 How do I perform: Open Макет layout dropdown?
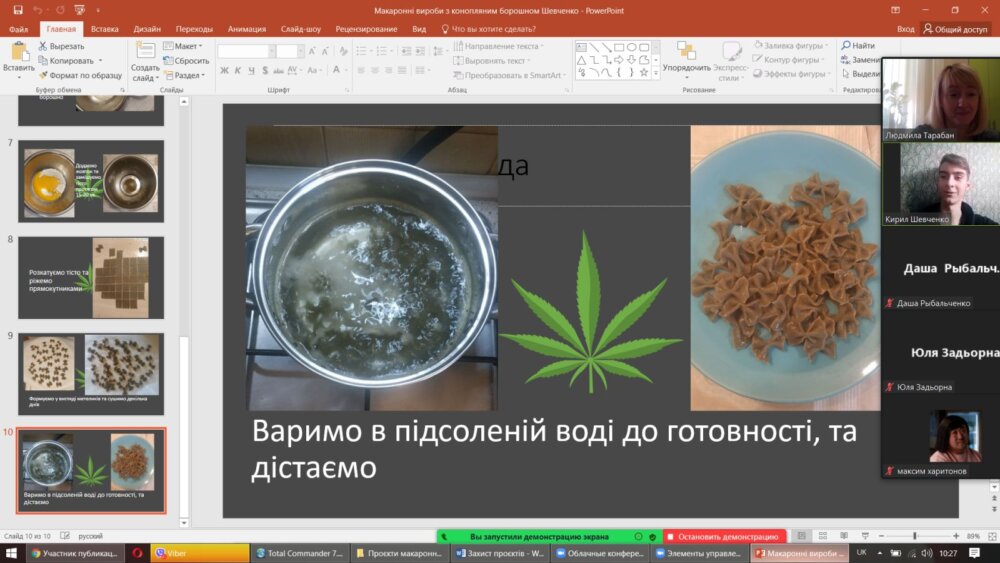point(183,46)
